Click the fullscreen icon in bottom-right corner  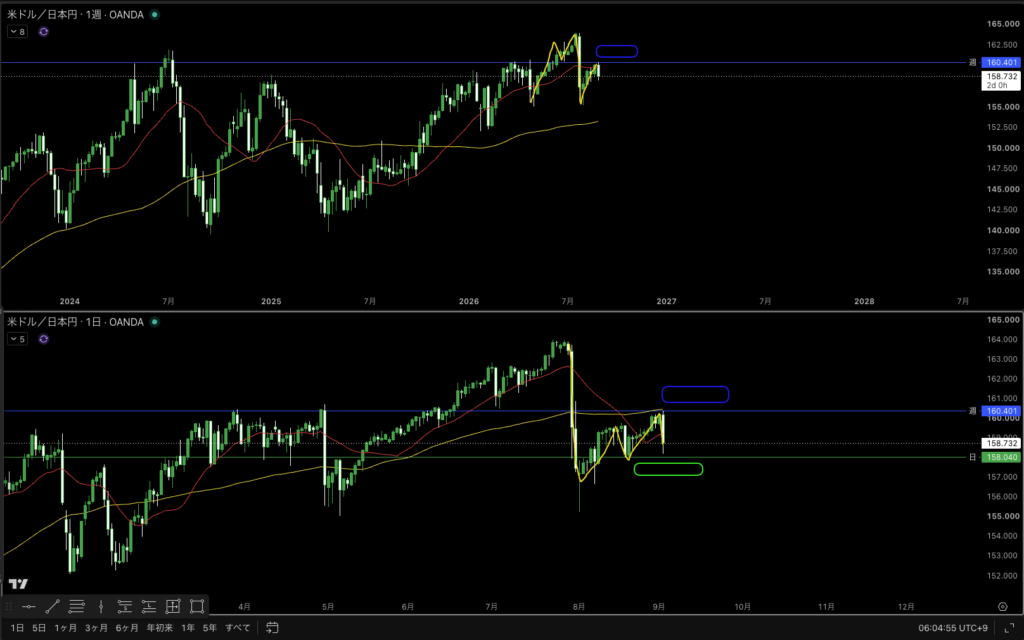point(1008,628)
